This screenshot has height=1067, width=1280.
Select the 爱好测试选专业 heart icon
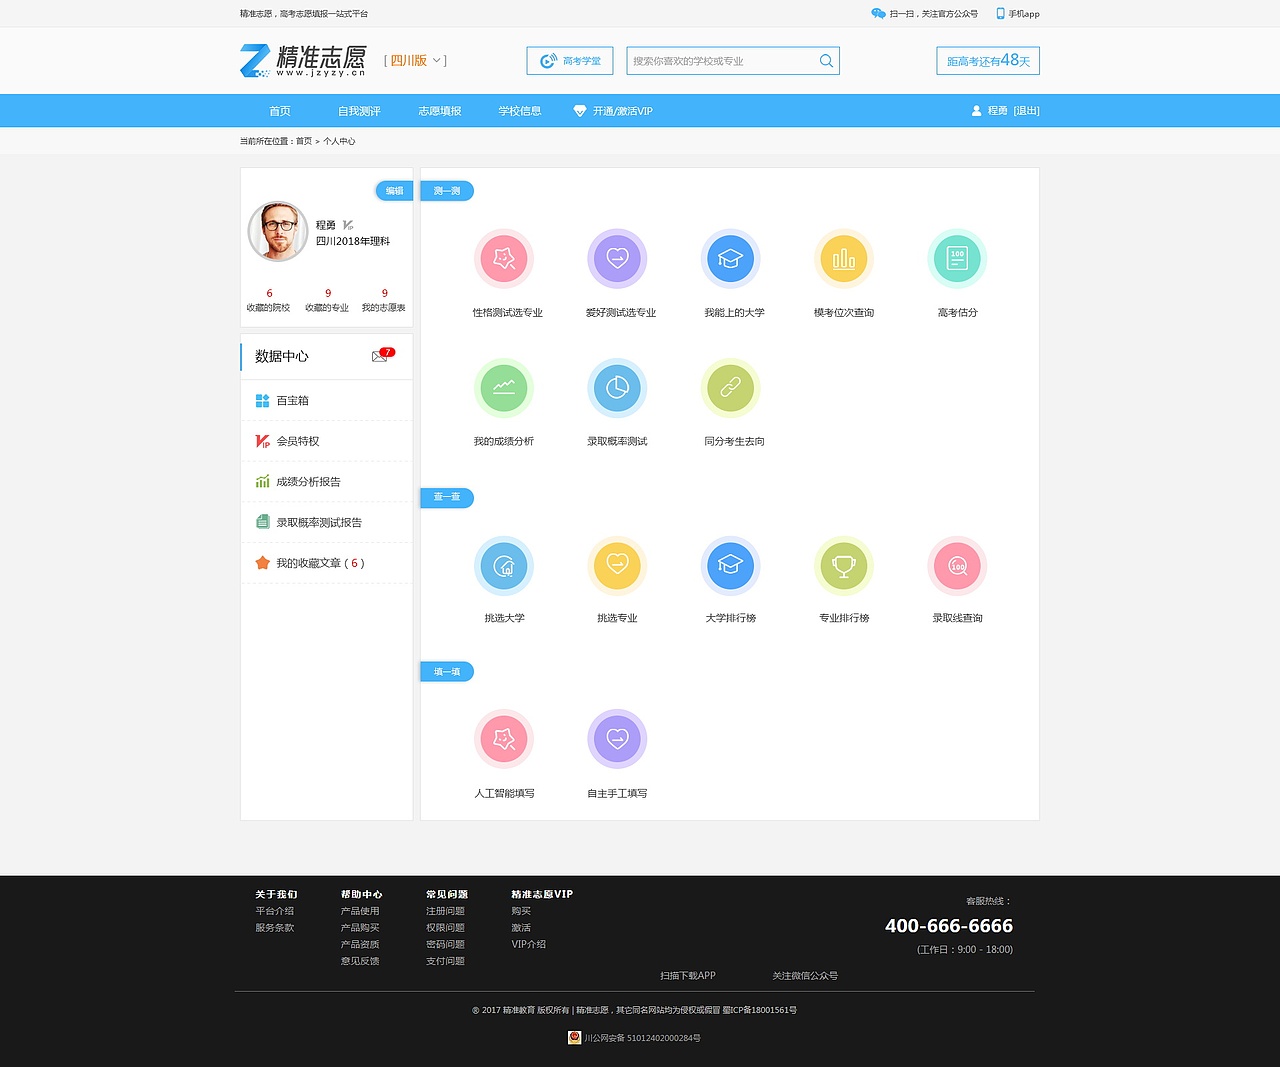tap(618, 258)
